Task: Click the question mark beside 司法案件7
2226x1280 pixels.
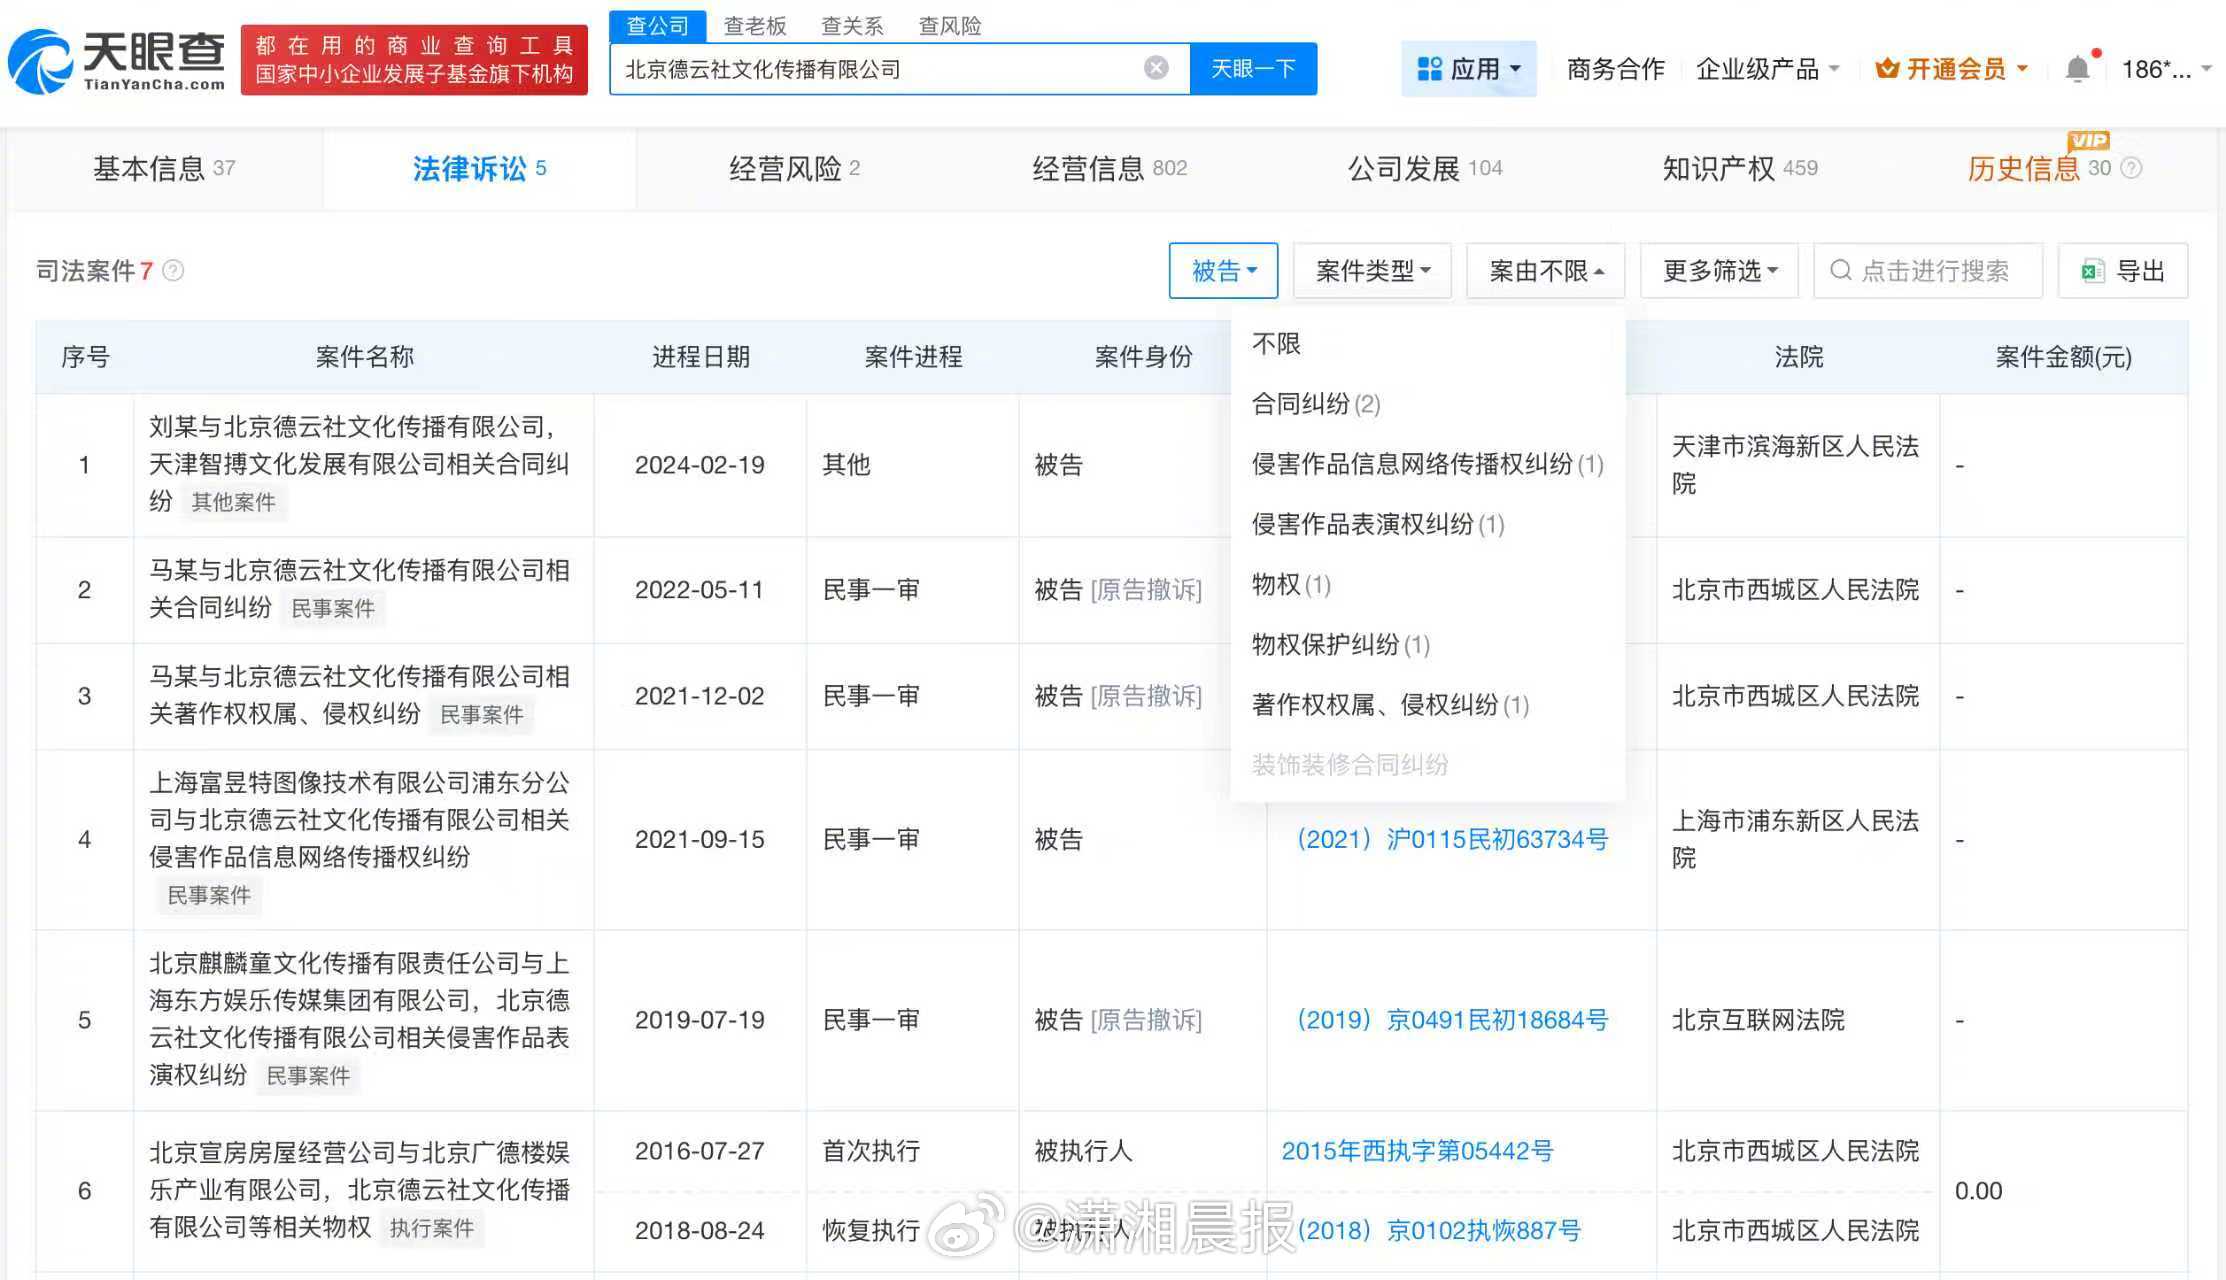Action: 174,271
